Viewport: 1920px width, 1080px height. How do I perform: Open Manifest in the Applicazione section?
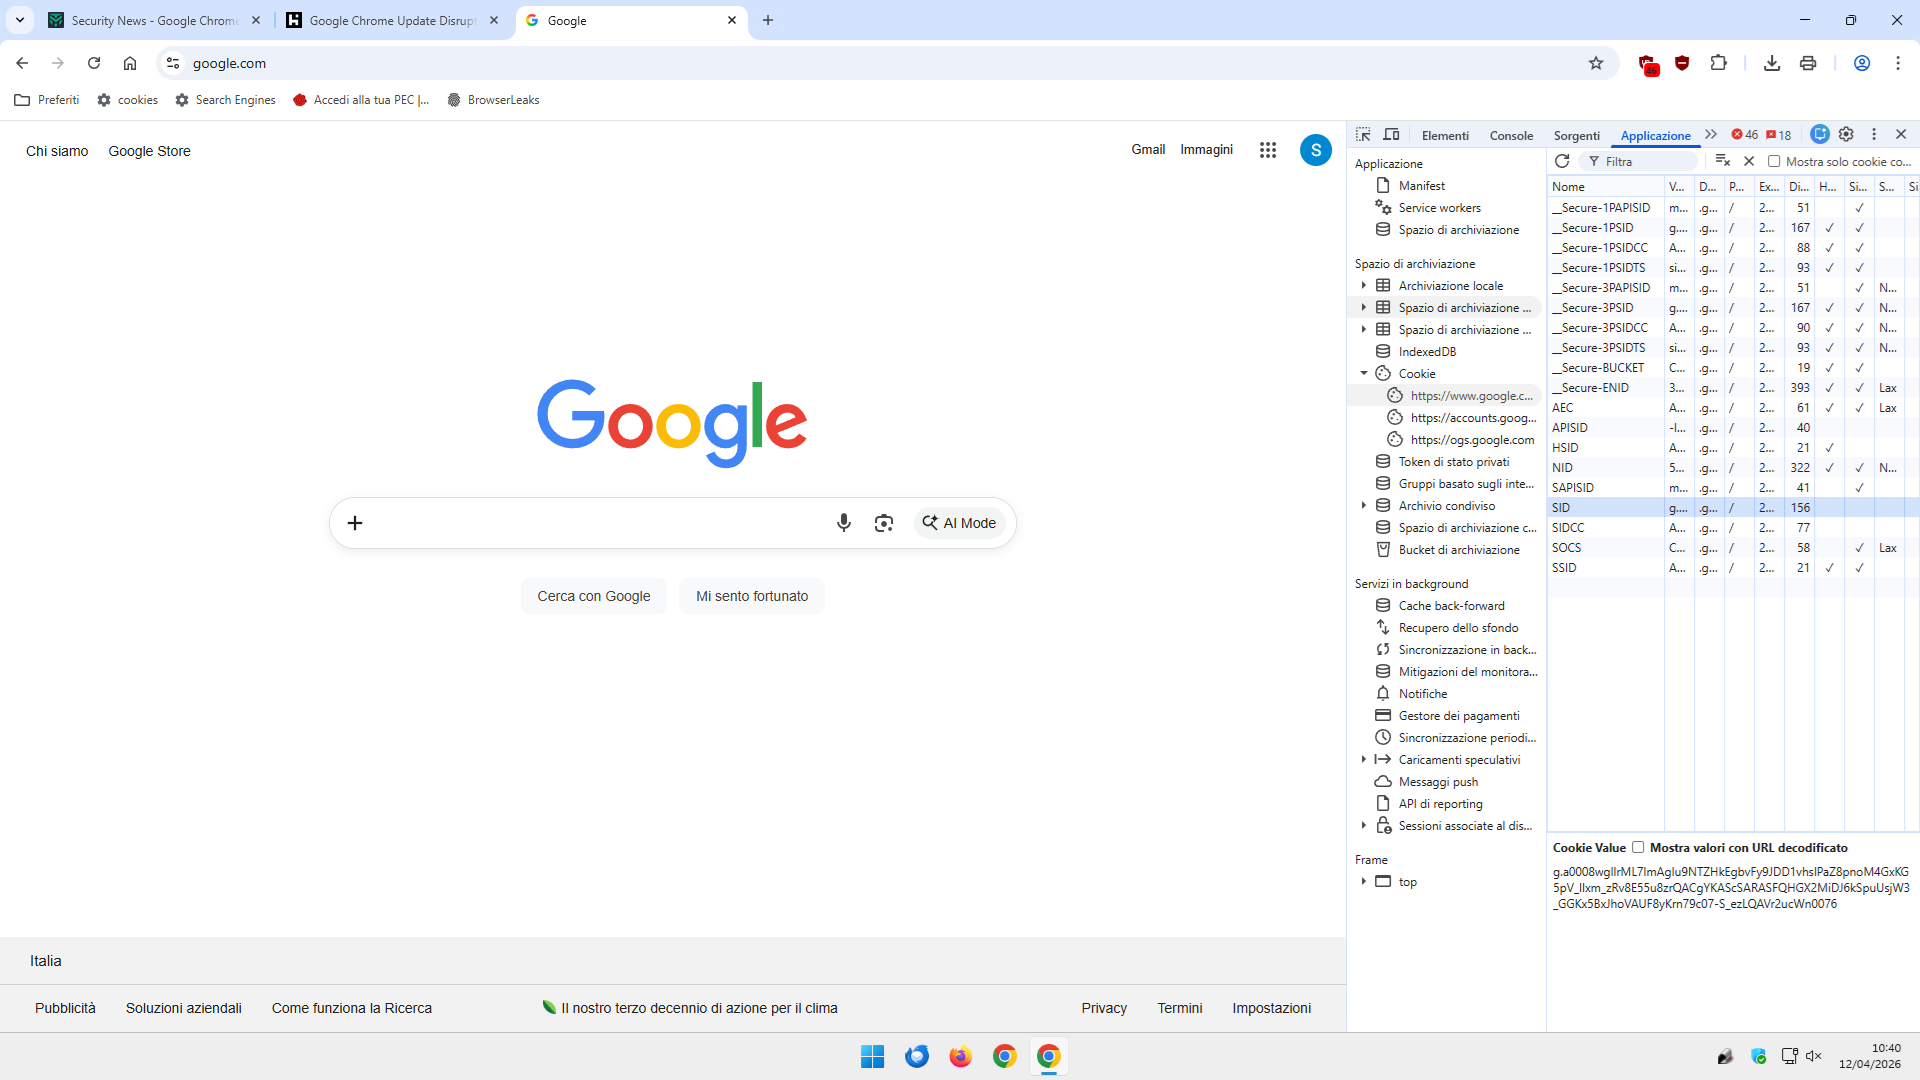(1422, 186)
